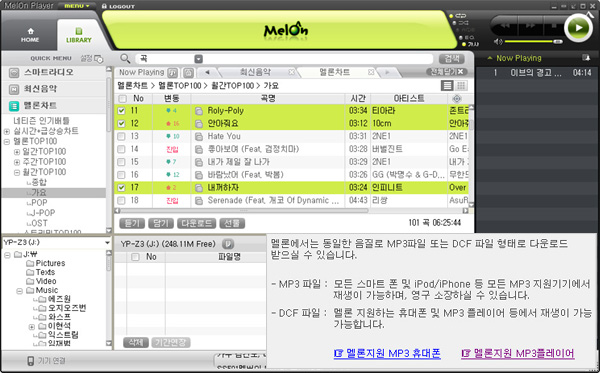Click the magnifier search icon
Image resolution: width=600 pixels, height=373 pixels.
point(125,59)
